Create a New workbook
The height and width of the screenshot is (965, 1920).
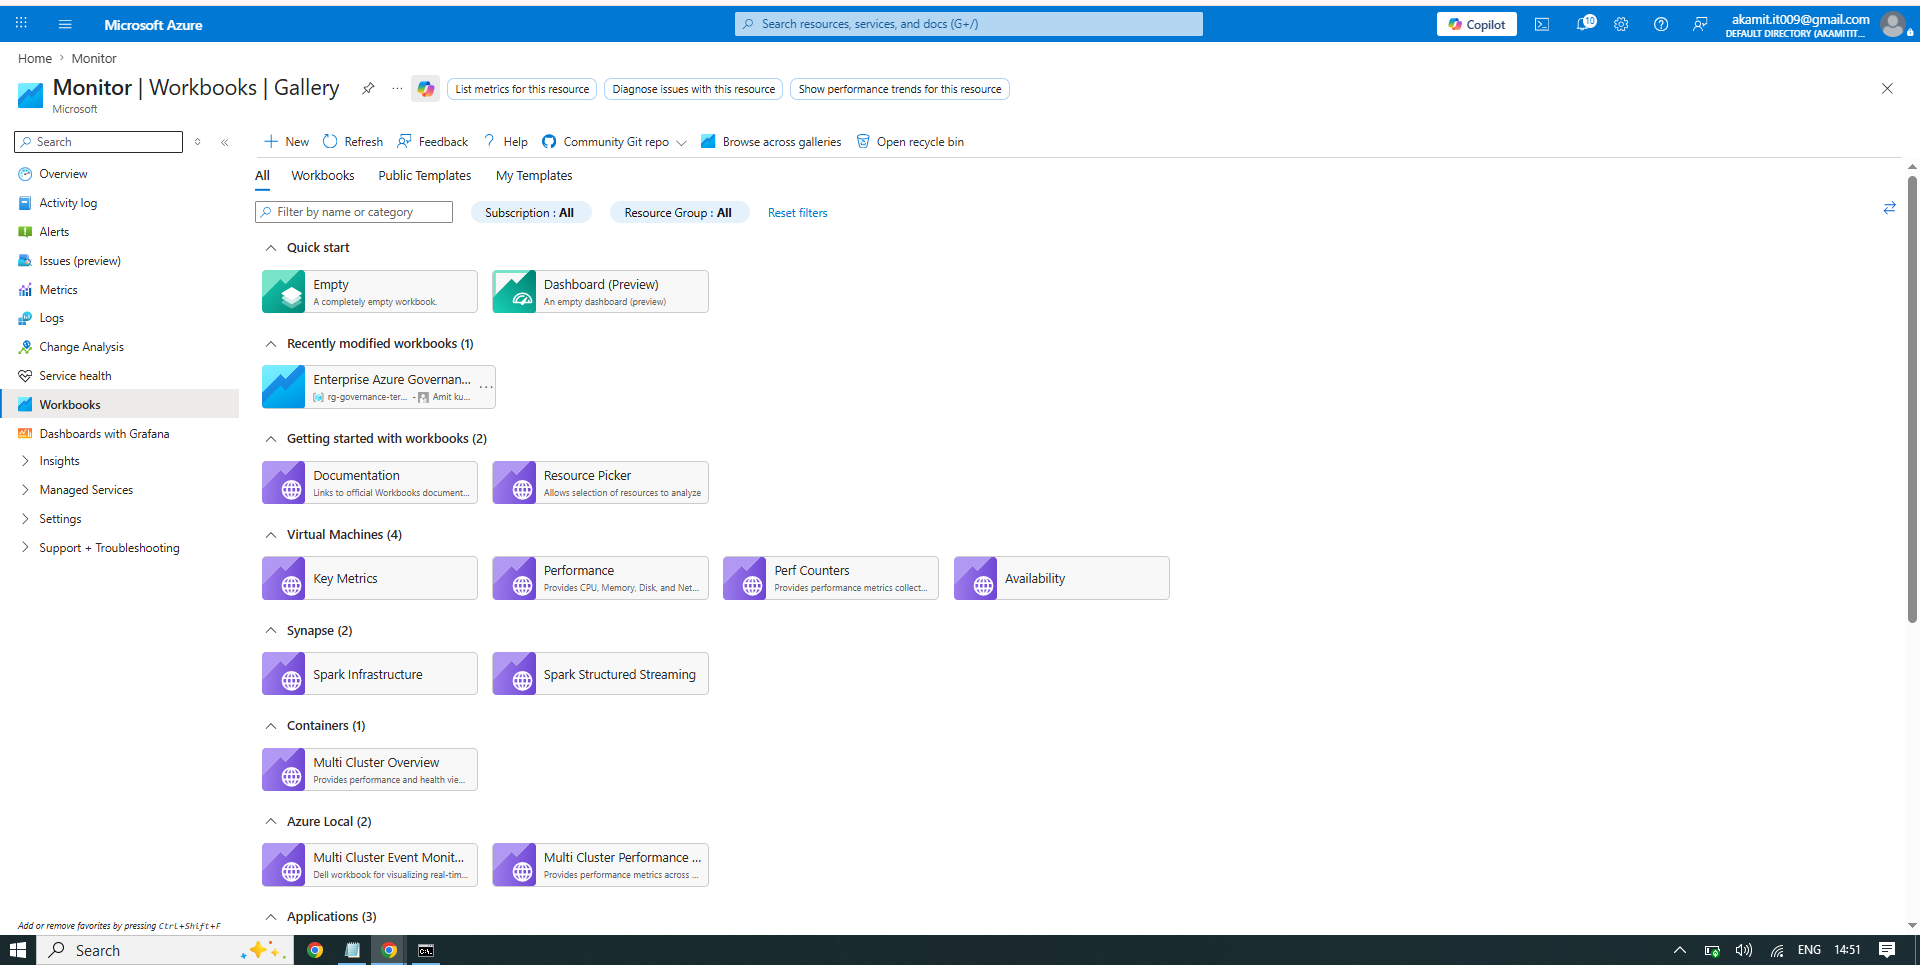click(x=286, y=142)
